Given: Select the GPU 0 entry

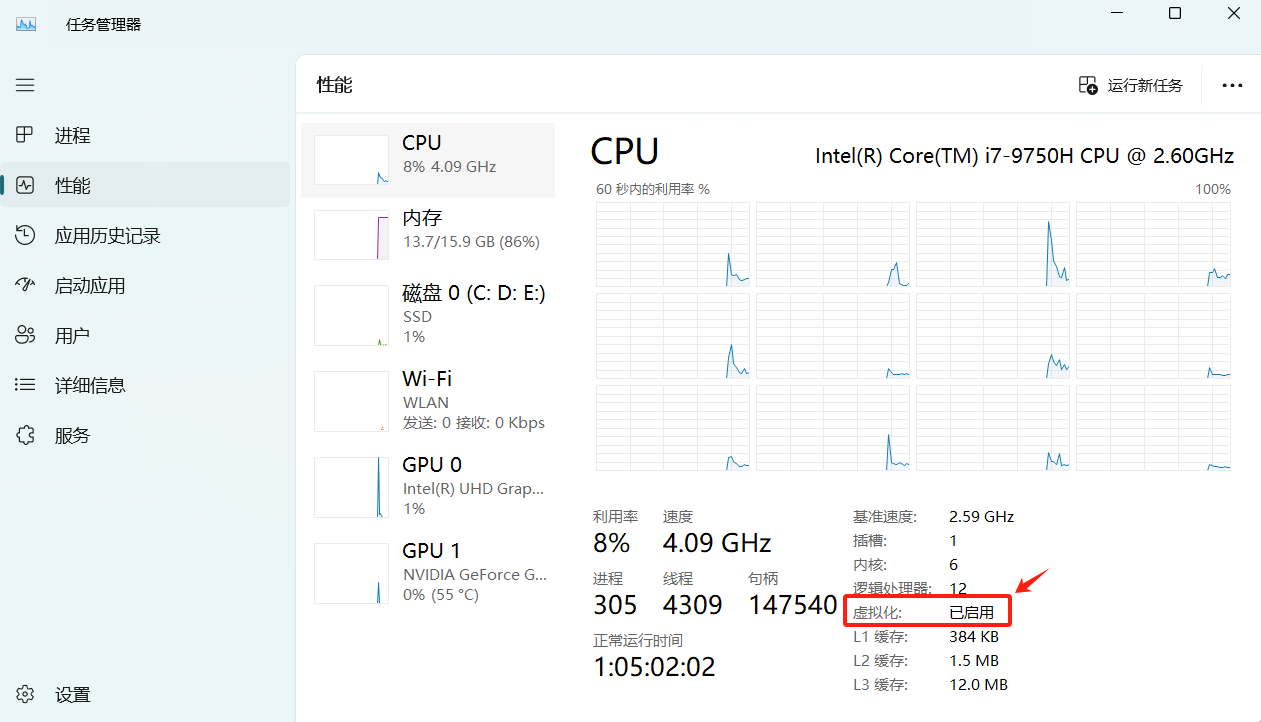Looking at the screenshot, I should [428, 486].
